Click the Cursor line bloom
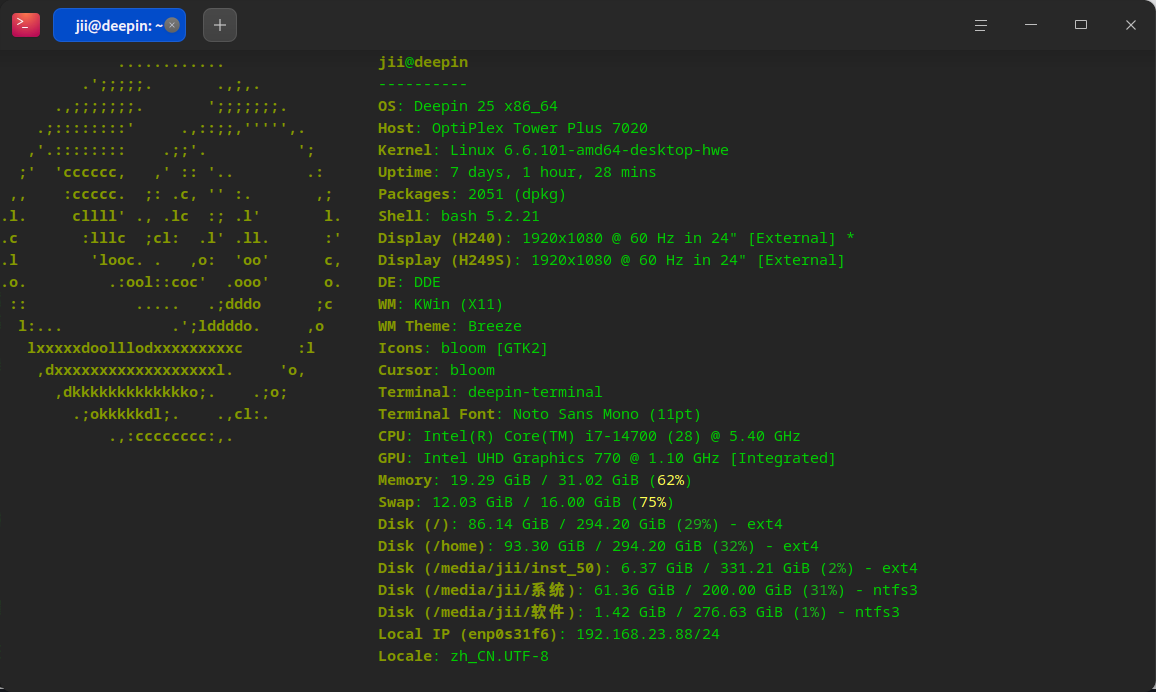The width and height of the screenshot is (1156, 692). (x=436, y=371)
